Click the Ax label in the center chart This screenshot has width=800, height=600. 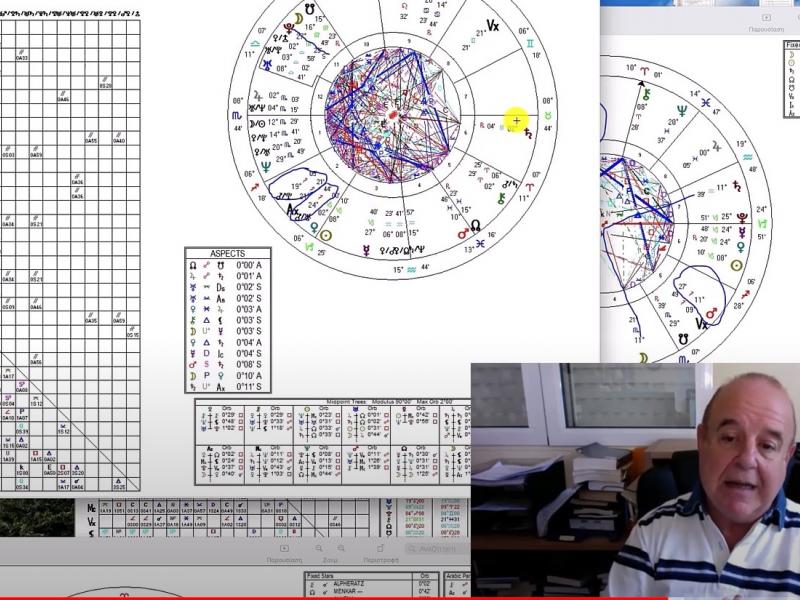pyautogui.click(x=292, y=211)
